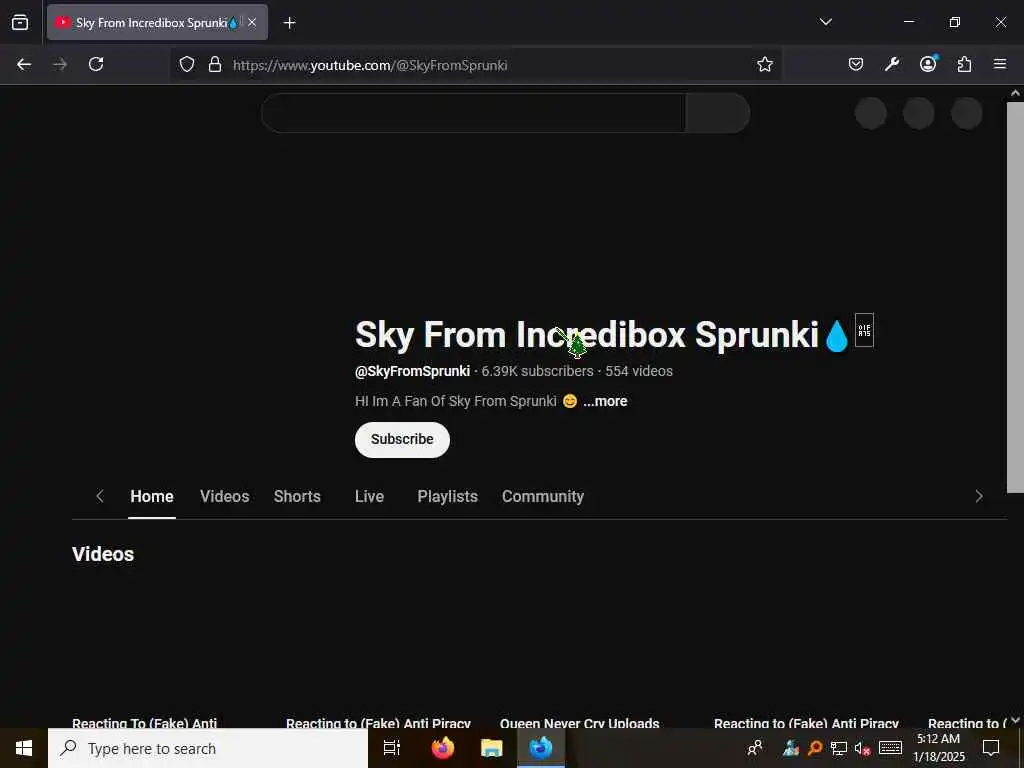
Task: Open the extensions puzzle icon
Action: [x=964, y=64]
